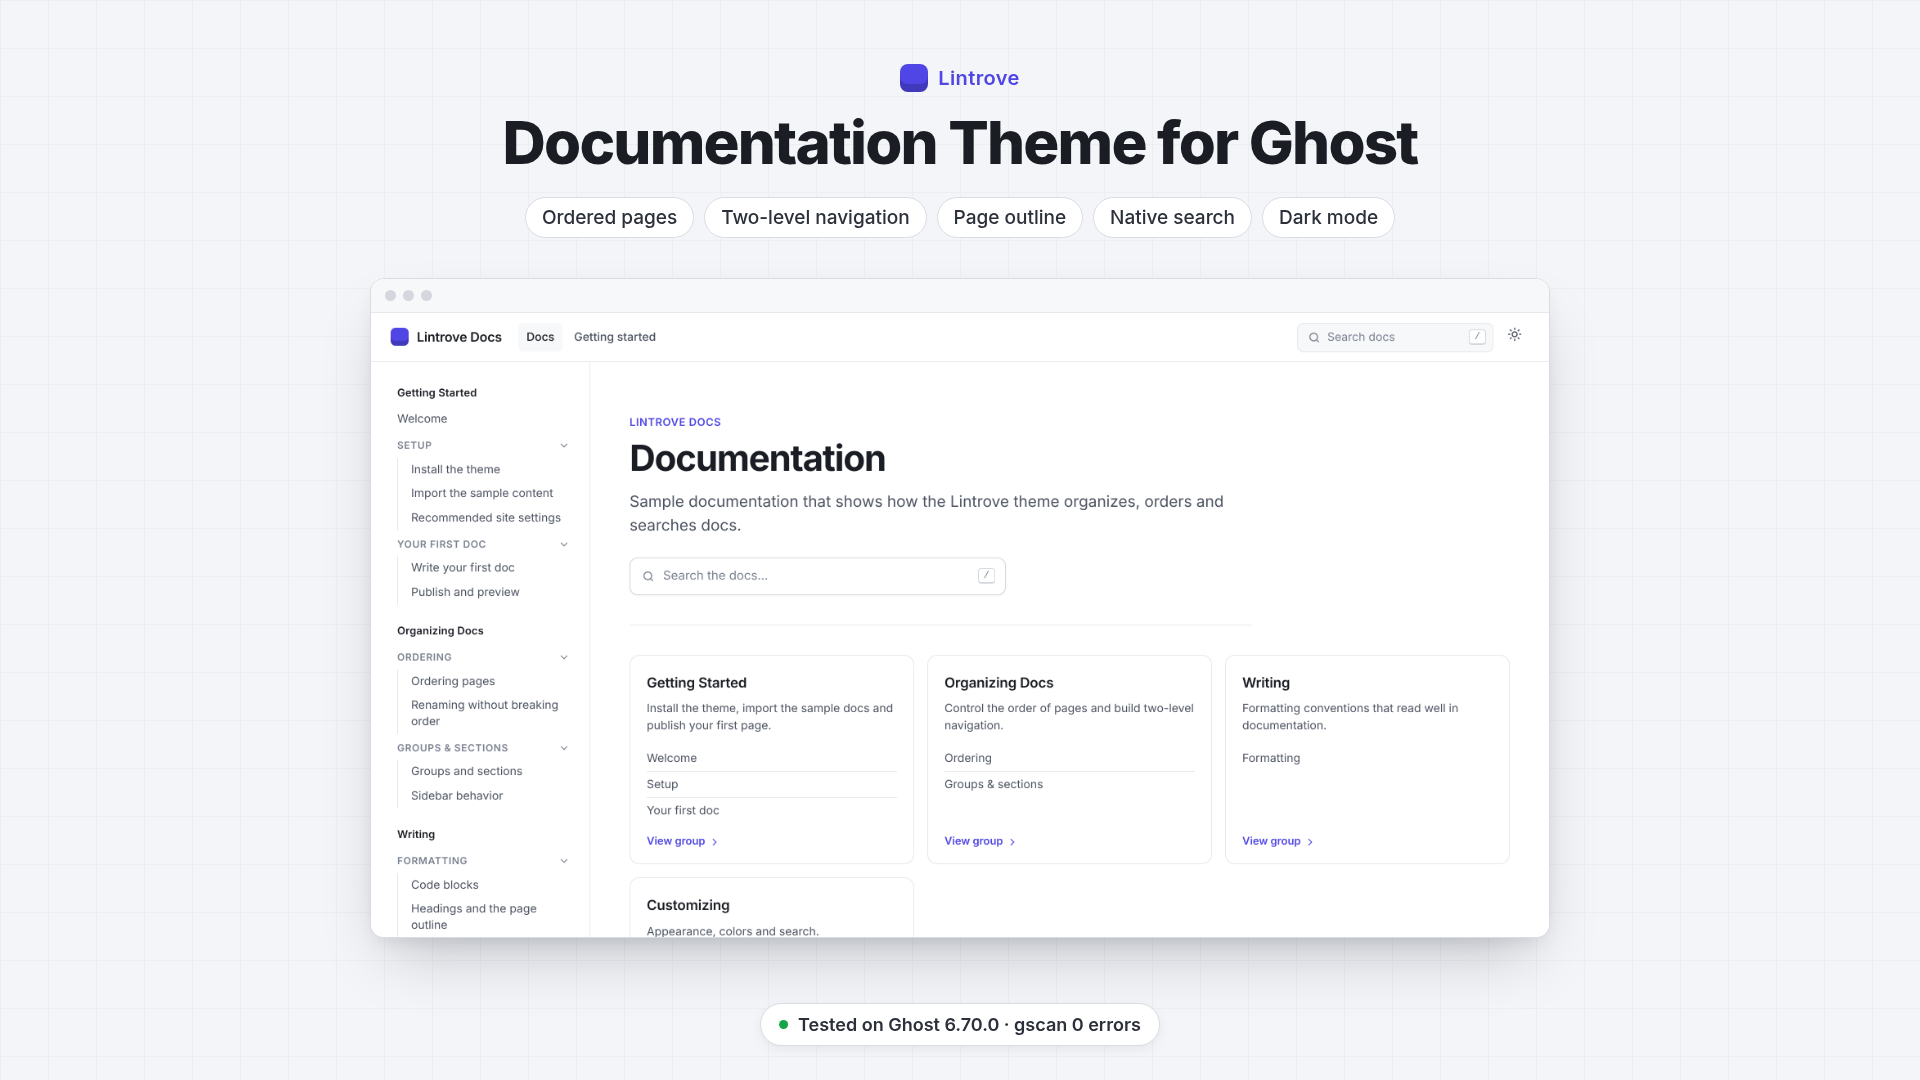Click Formatting link in Writing card
The image size is (1920, 1080).
(1271, 758)
